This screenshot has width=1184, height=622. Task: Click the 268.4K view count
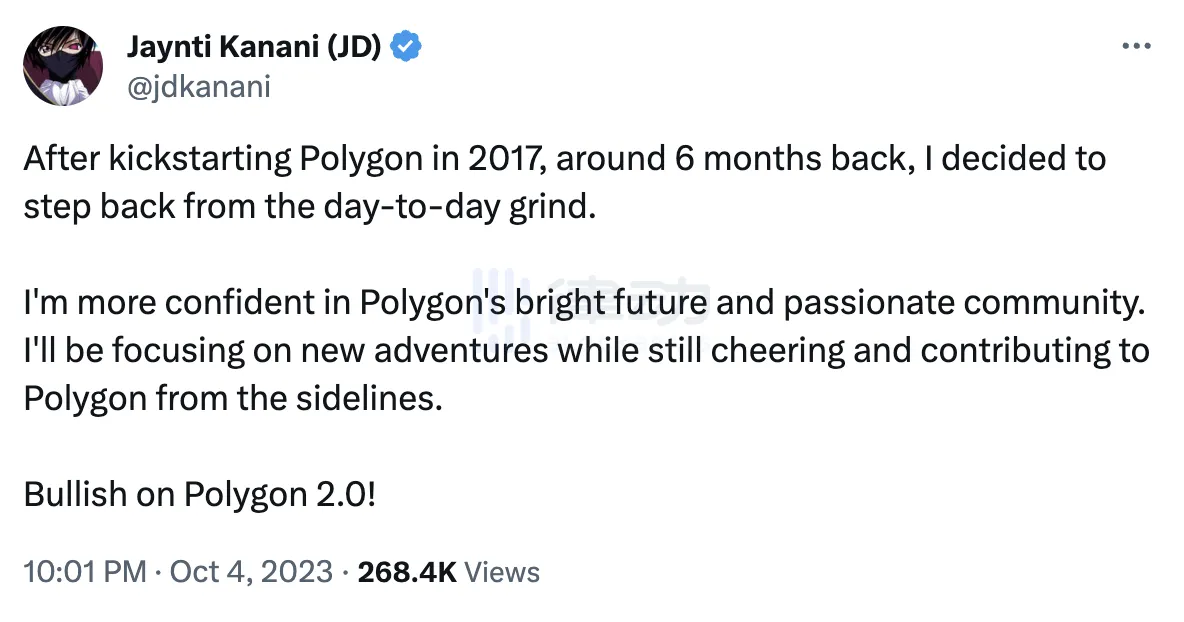pos(407,572)
